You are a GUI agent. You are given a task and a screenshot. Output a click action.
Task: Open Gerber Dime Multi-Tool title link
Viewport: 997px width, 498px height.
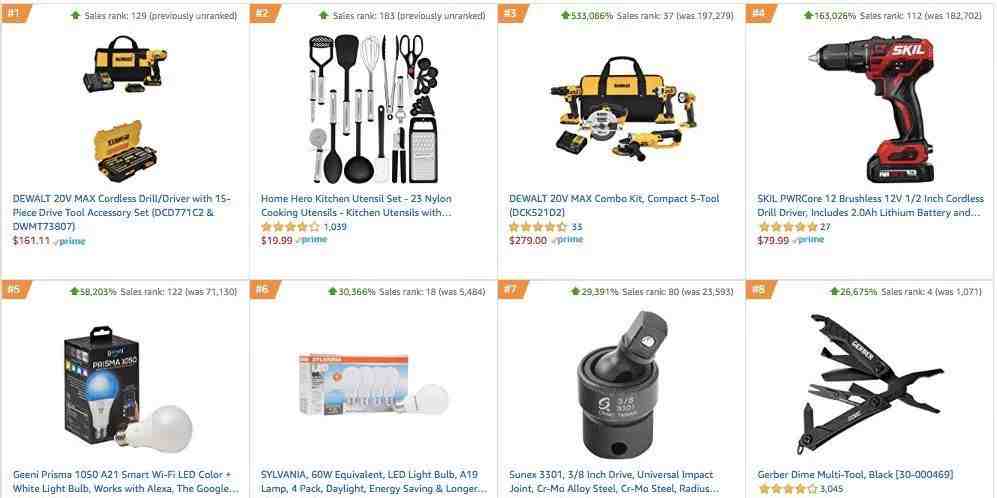[x=855, y=474]
